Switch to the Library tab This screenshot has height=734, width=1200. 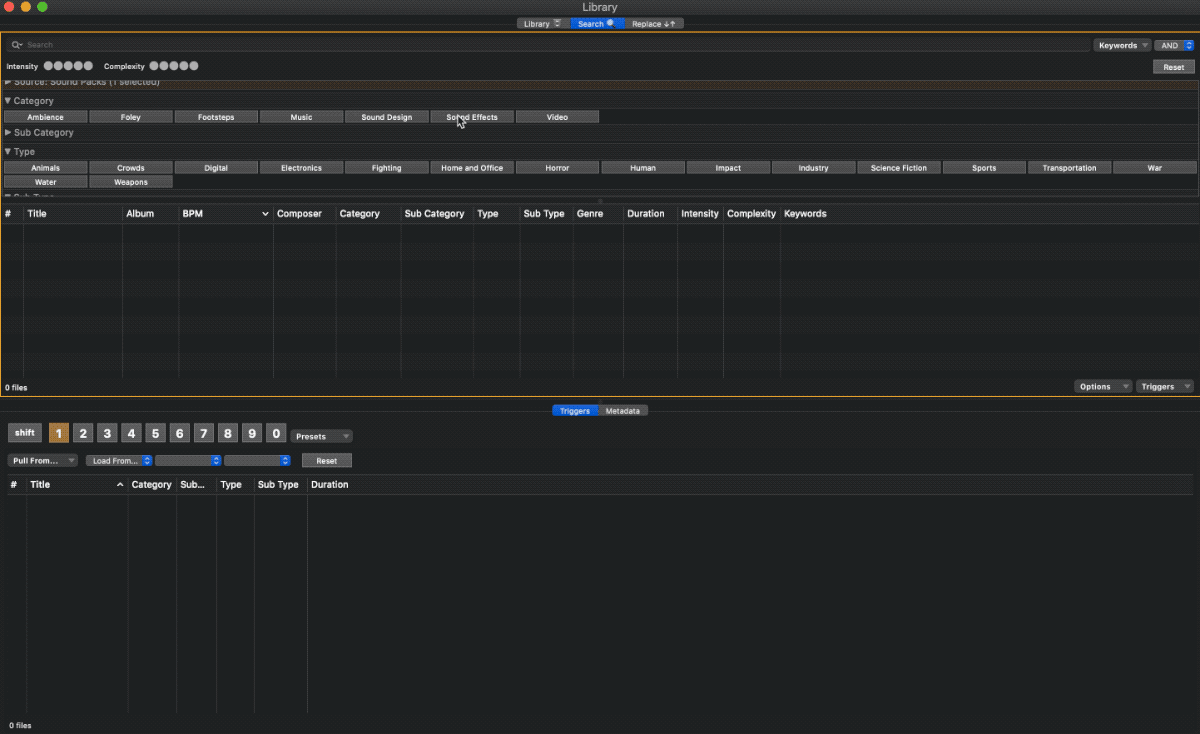tap(543, 23)
